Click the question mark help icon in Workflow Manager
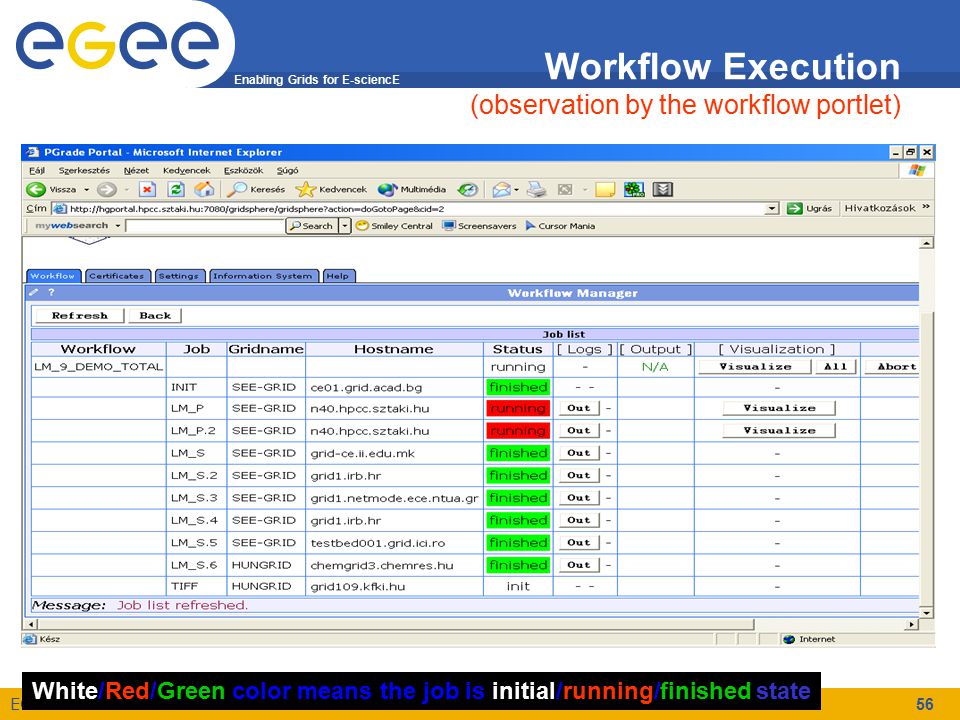 (51, 293)
